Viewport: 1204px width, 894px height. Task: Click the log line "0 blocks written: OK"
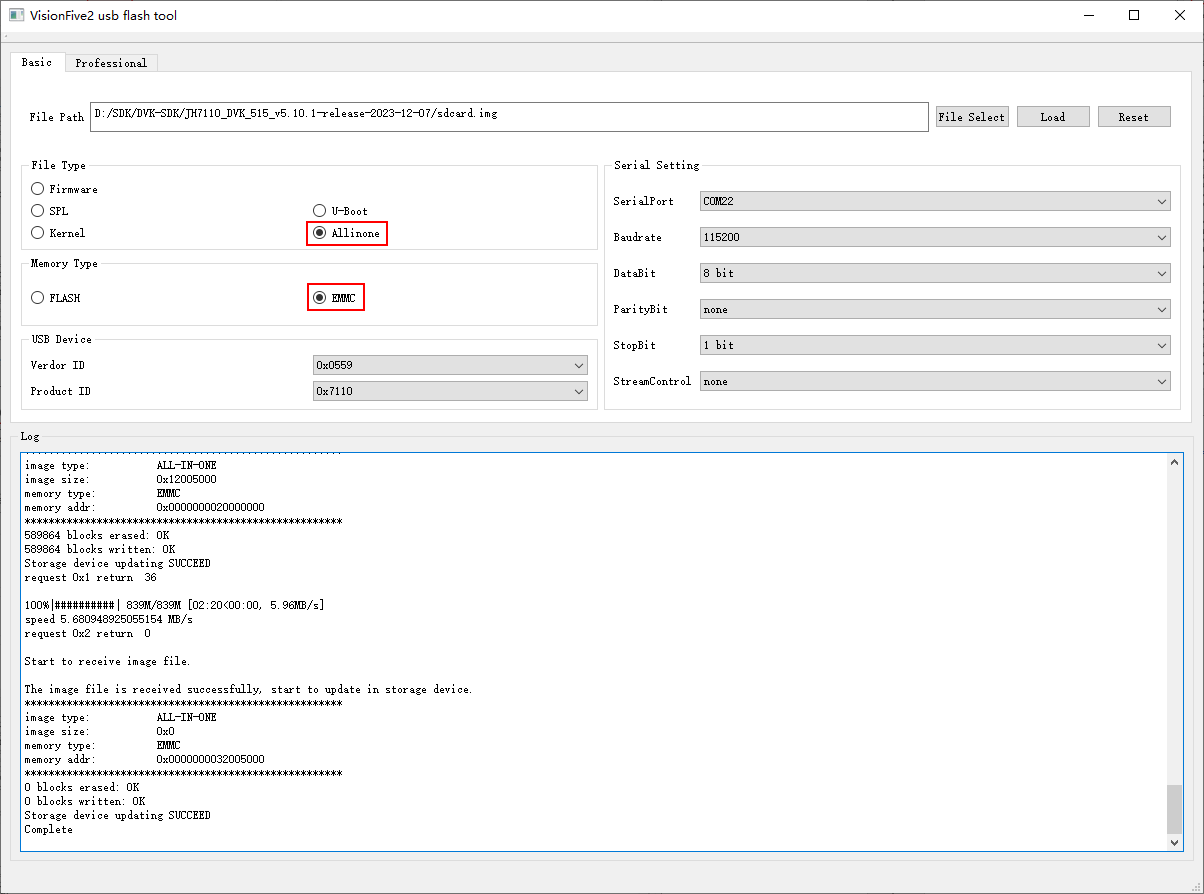point(85,801)
